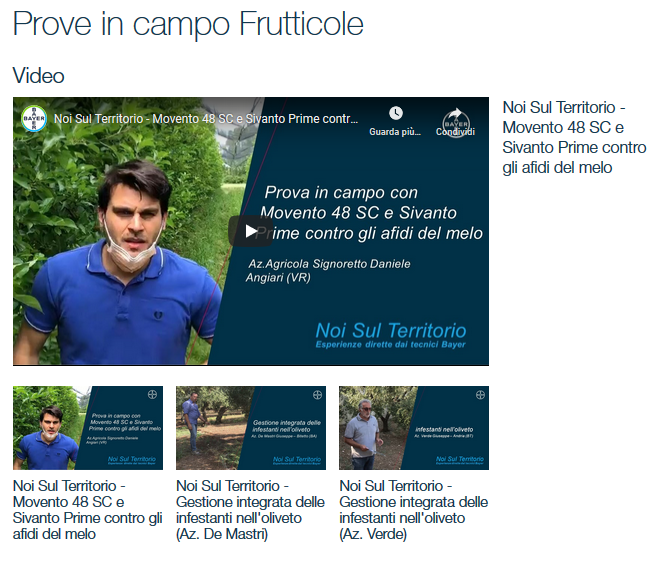Click the 'Condividi' text label

(455, 132)
